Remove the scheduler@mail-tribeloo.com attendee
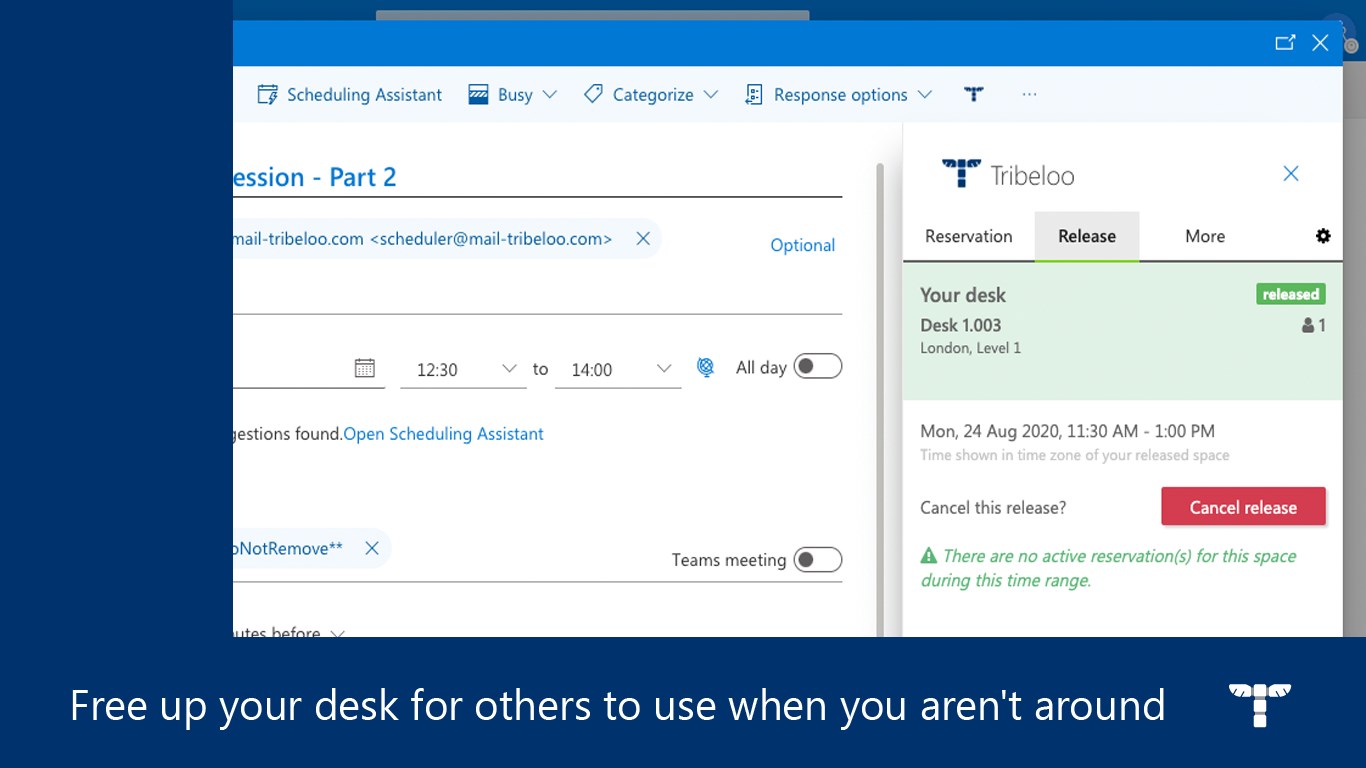Image resolution: width=1366 pixels, height=768 pixels. click(643, 238)
